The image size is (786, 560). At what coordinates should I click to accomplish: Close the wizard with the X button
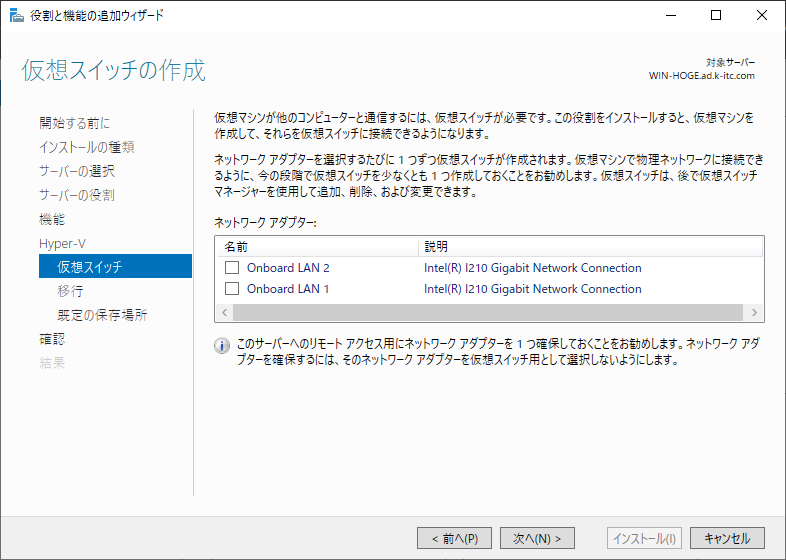[762, 16]
